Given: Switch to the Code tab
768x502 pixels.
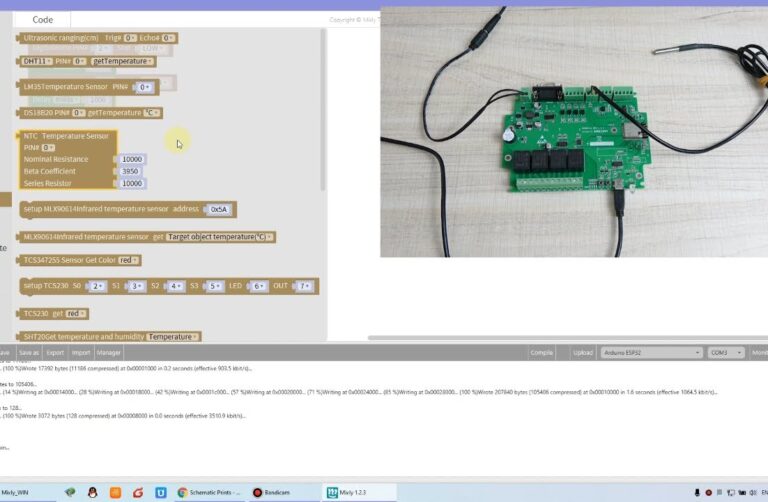Looking at the screenshot, I should pyautogui.click(x=42, y=19).
